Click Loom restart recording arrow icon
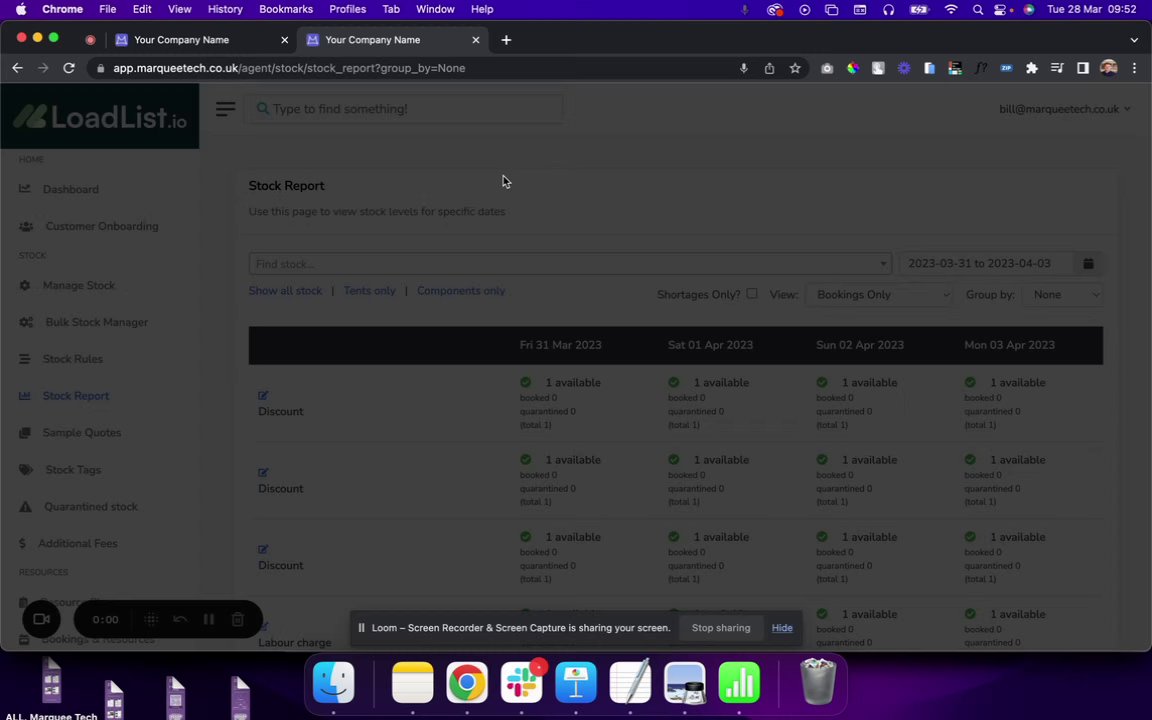Screen dimensions: 1152x720 (180, 619)
